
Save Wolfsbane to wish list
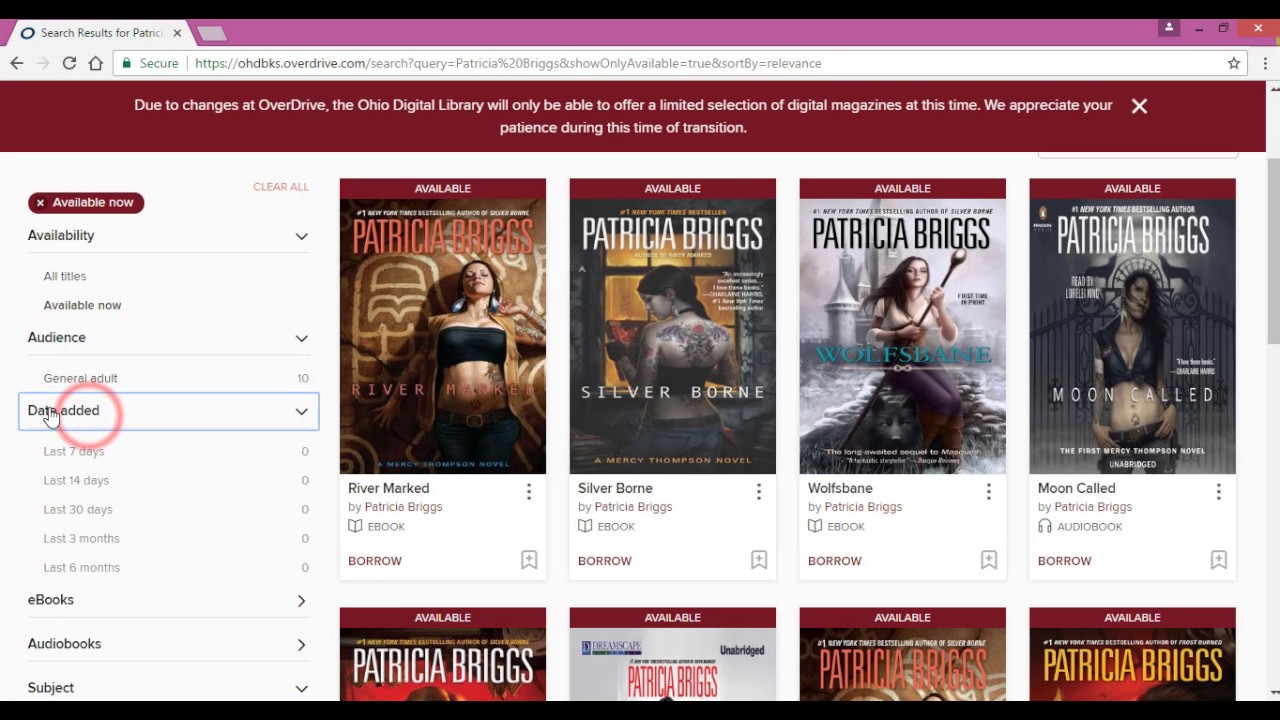(989, 560)
